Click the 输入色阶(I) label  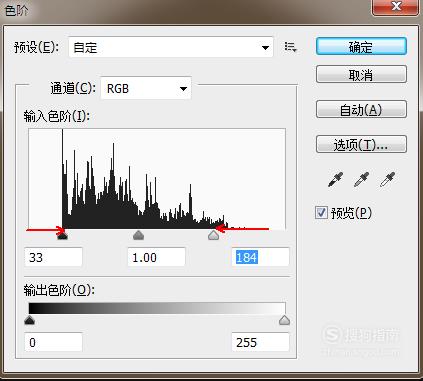coord(57,116)
